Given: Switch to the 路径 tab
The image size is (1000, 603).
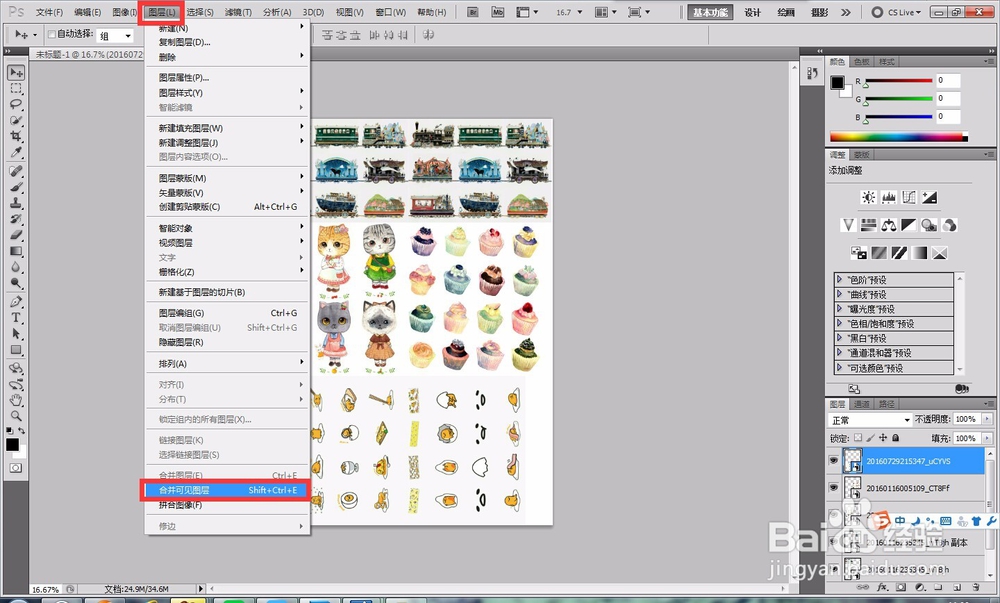Looking at the screenshot, I should (886, 404).
